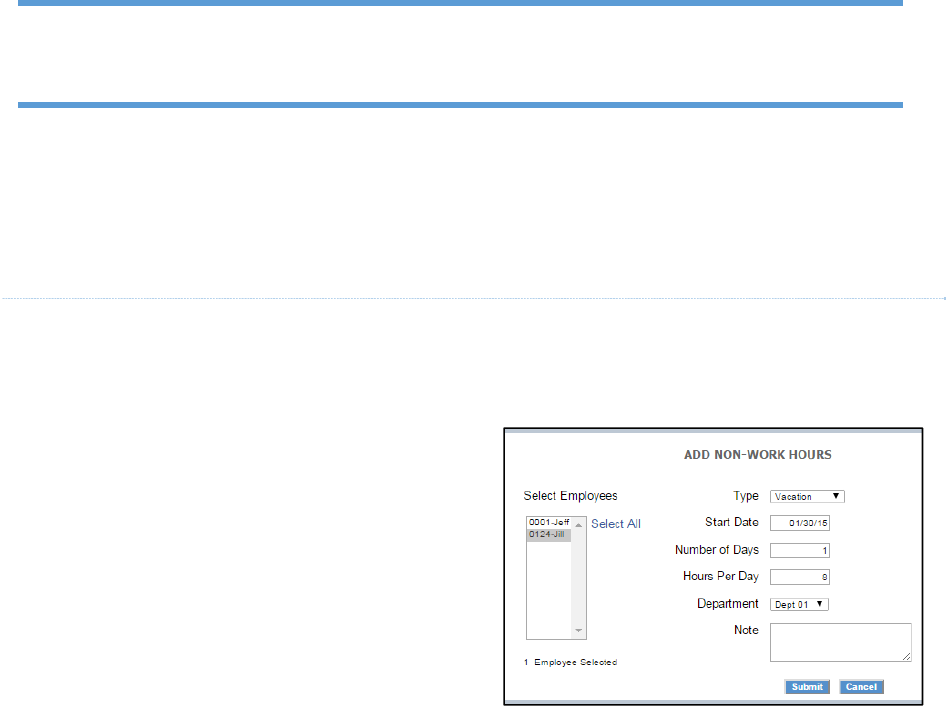Click the Submit button

(x=807, y=687)
